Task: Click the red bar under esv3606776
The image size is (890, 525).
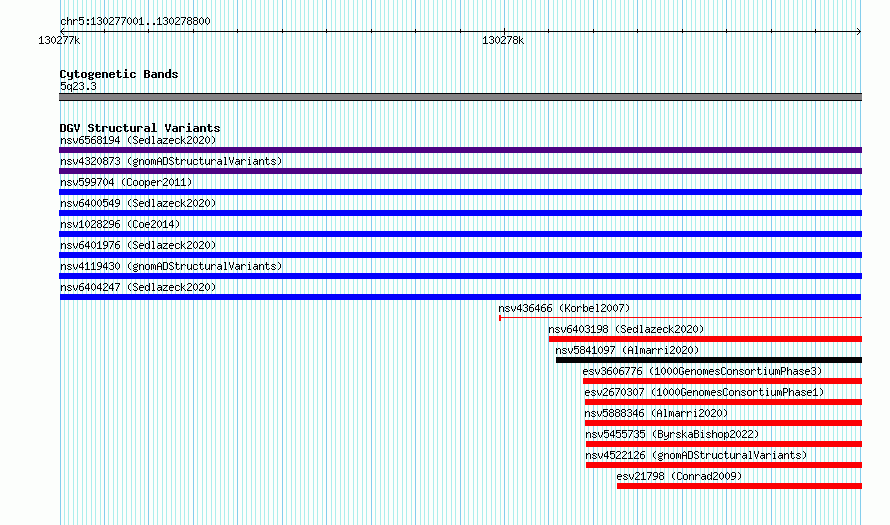Action: [723, 381]
